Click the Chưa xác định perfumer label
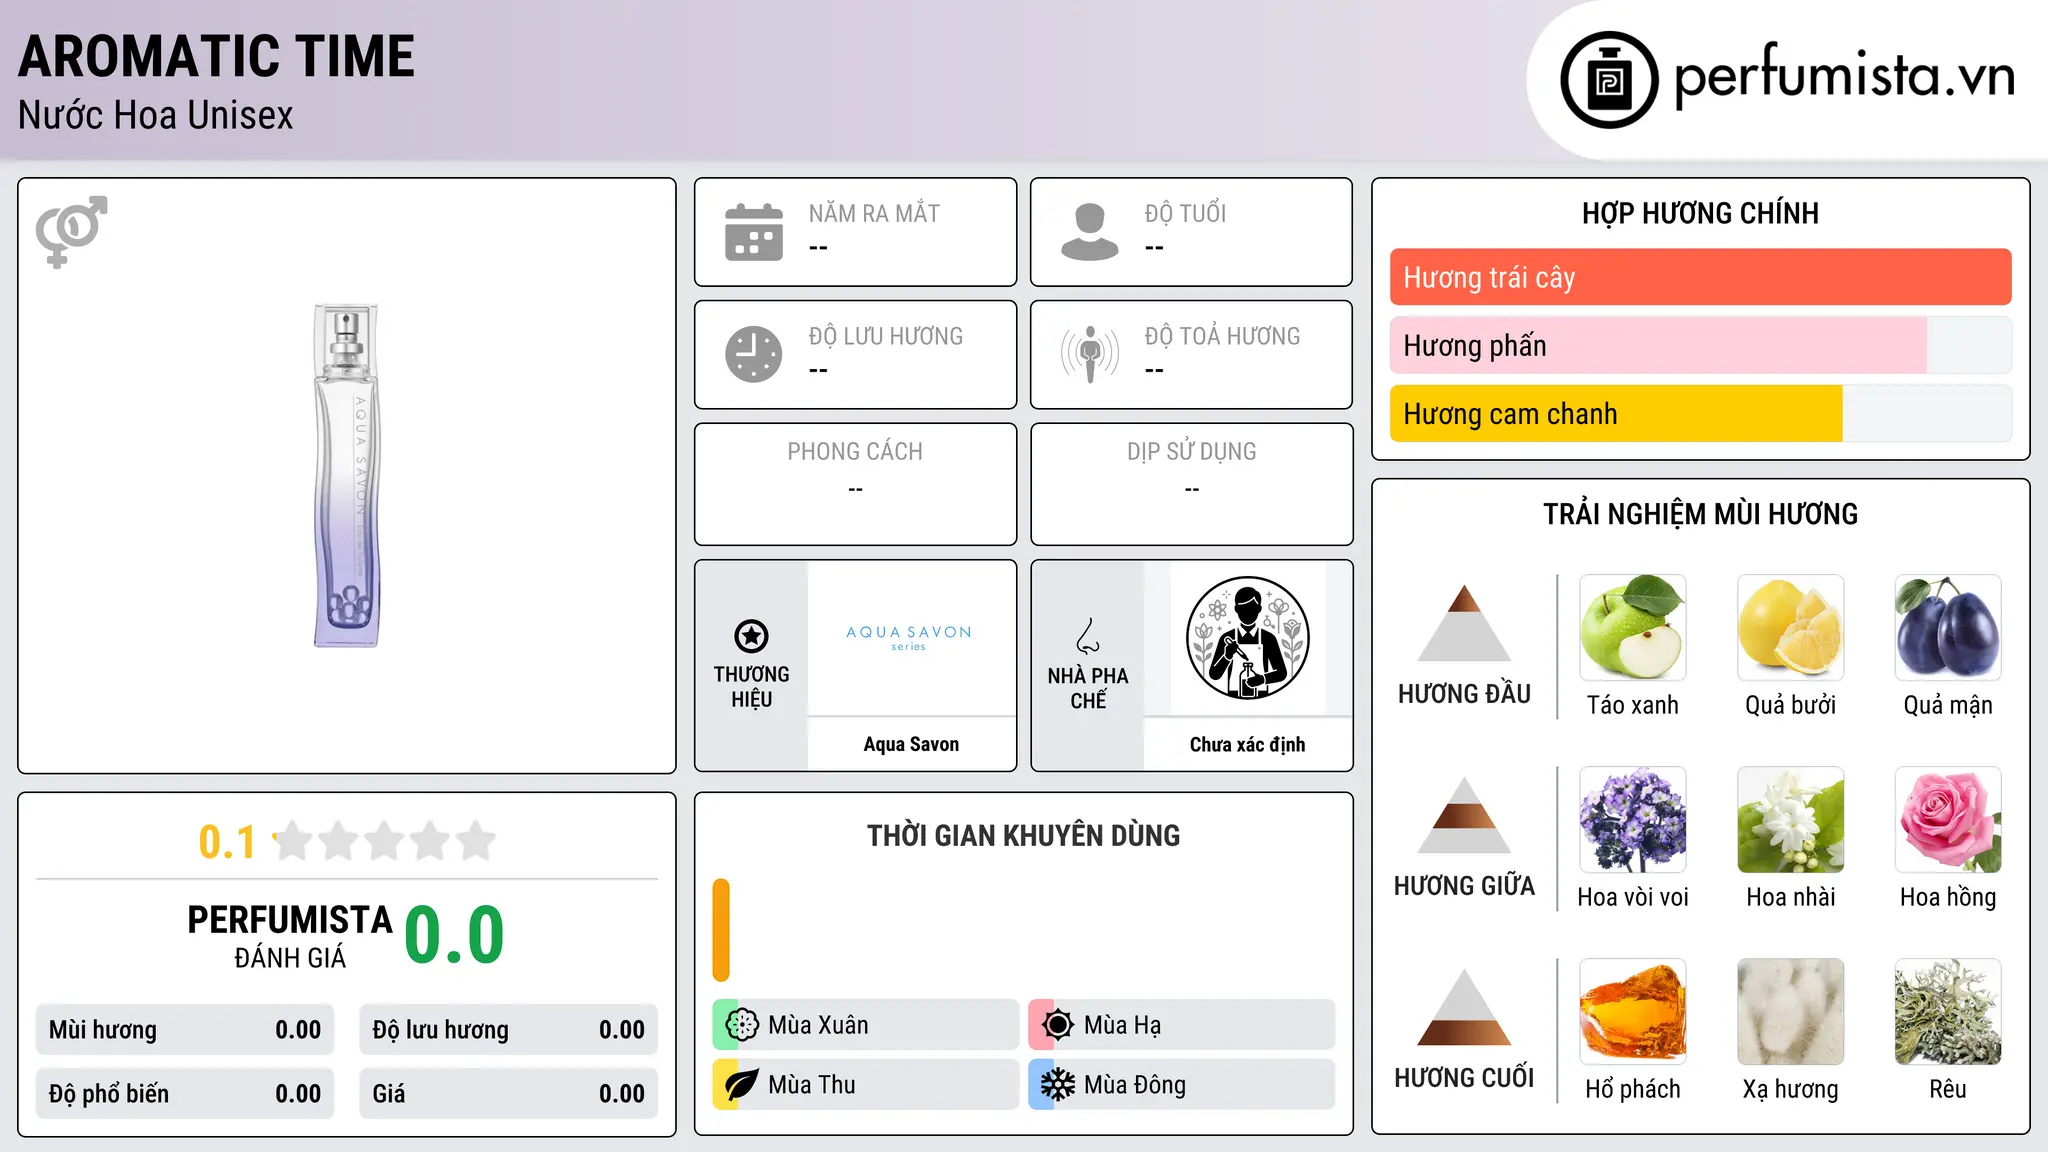The image size is (2048, 1152). tap(1247, 744)
